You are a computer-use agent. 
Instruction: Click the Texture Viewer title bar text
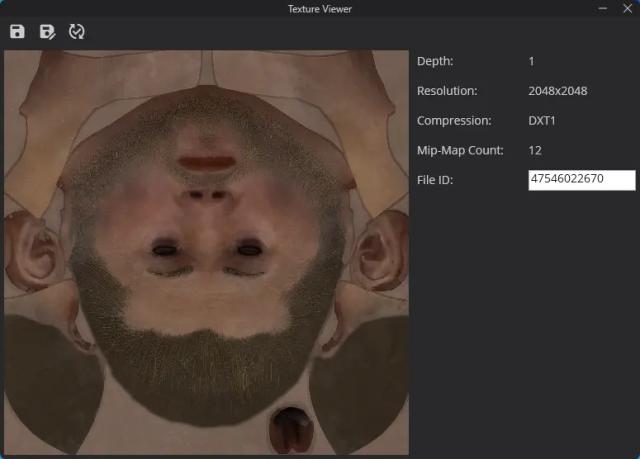point(319,9)
